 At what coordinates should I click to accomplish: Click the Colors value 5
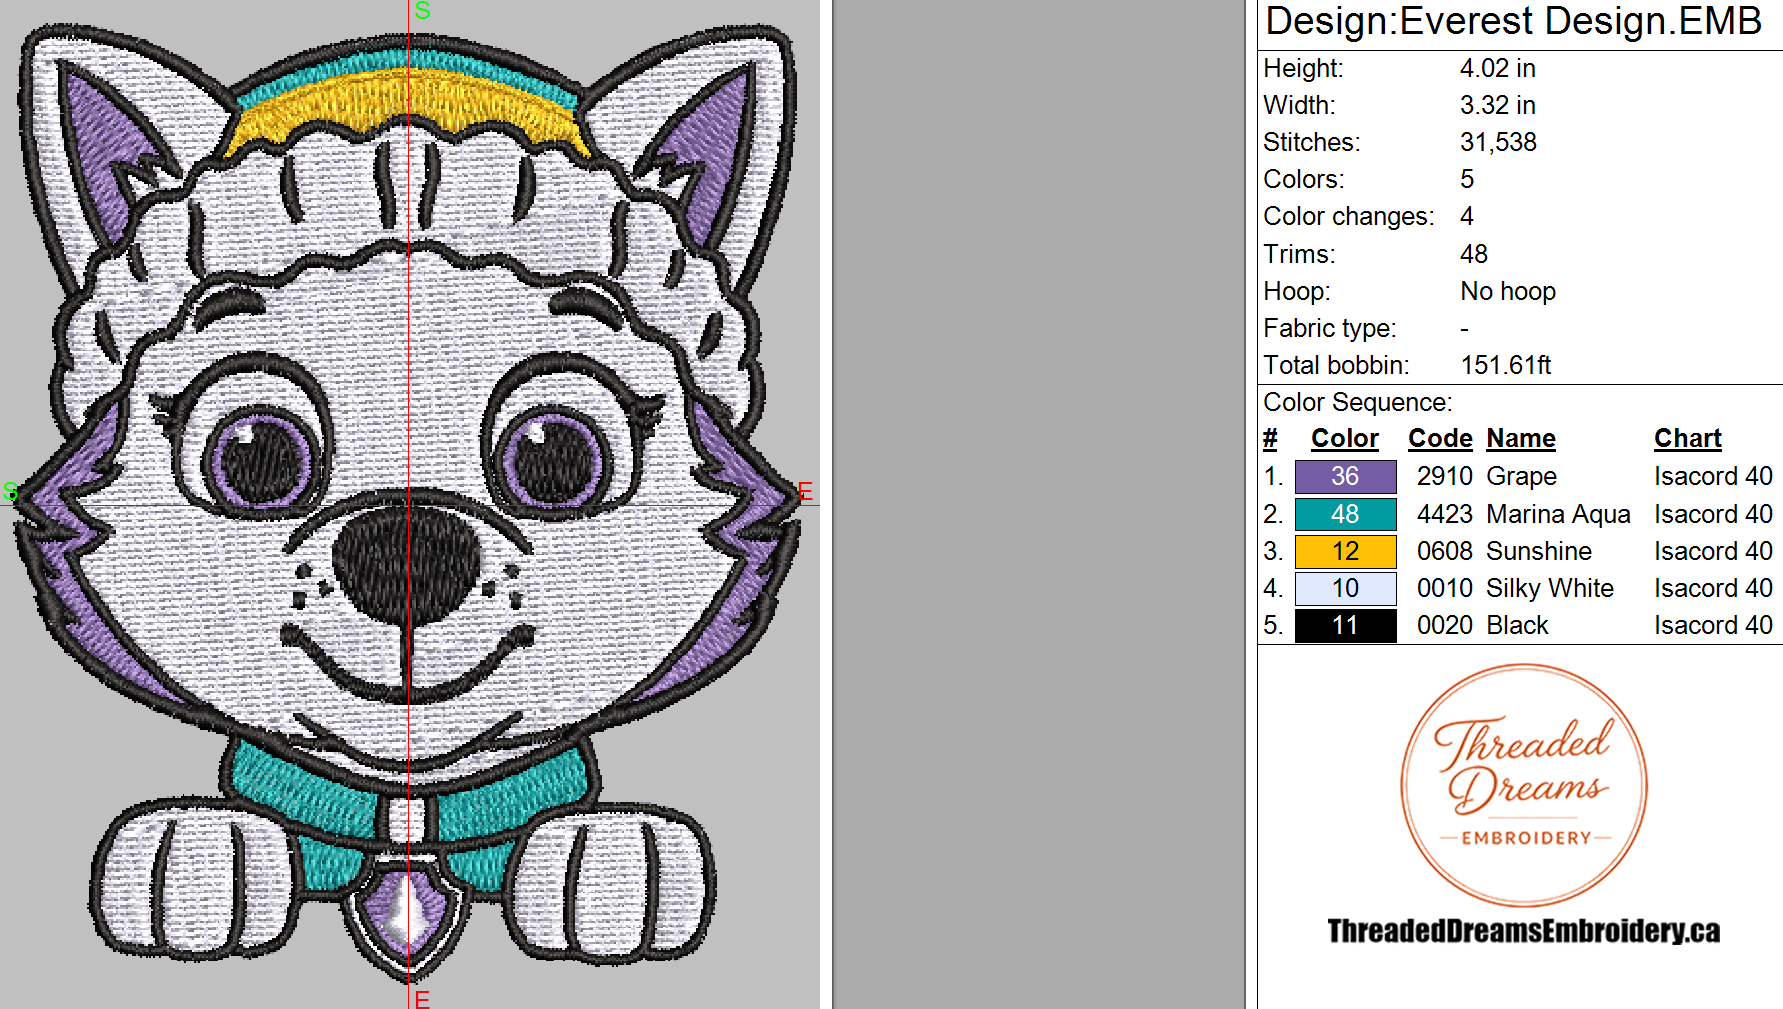tap(1467, 179)
